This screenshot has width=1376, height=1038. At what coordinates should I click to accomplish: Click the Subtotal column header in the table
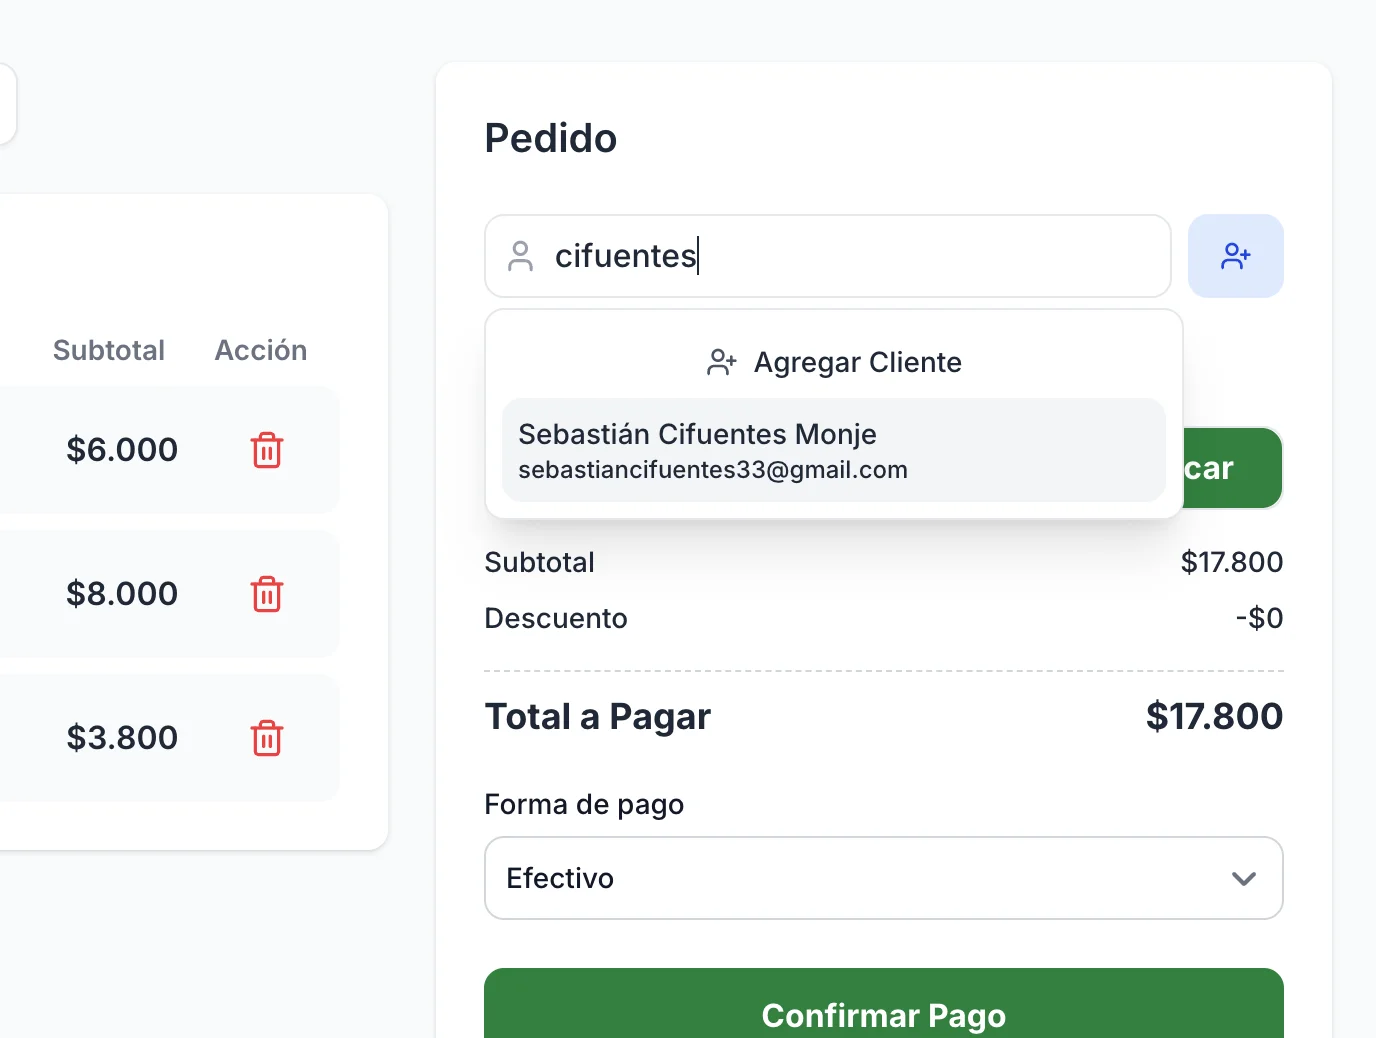coord(109,350)
